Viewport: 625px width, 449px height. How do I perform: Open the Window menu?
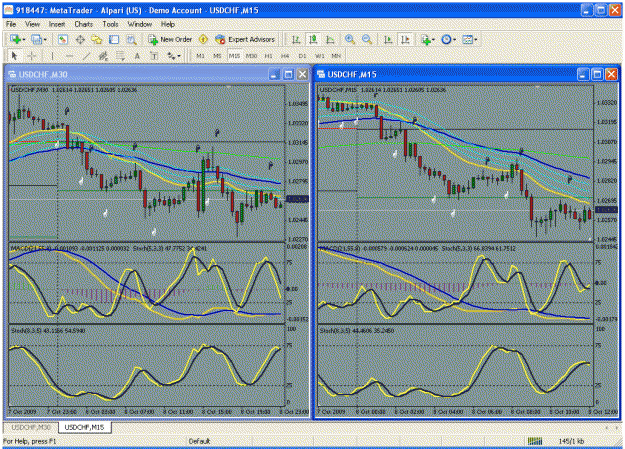(140, 24)
